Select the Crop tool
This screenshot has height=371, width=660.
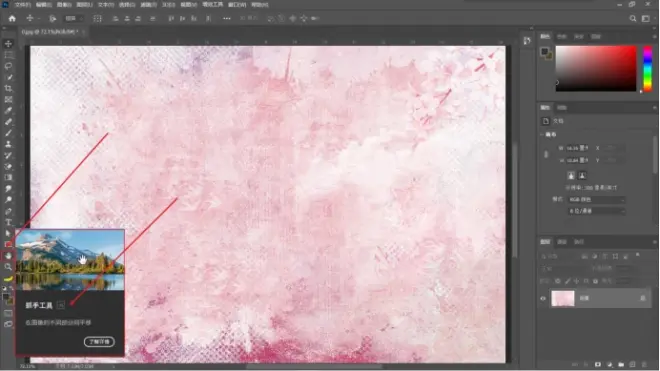coord(8,88)
